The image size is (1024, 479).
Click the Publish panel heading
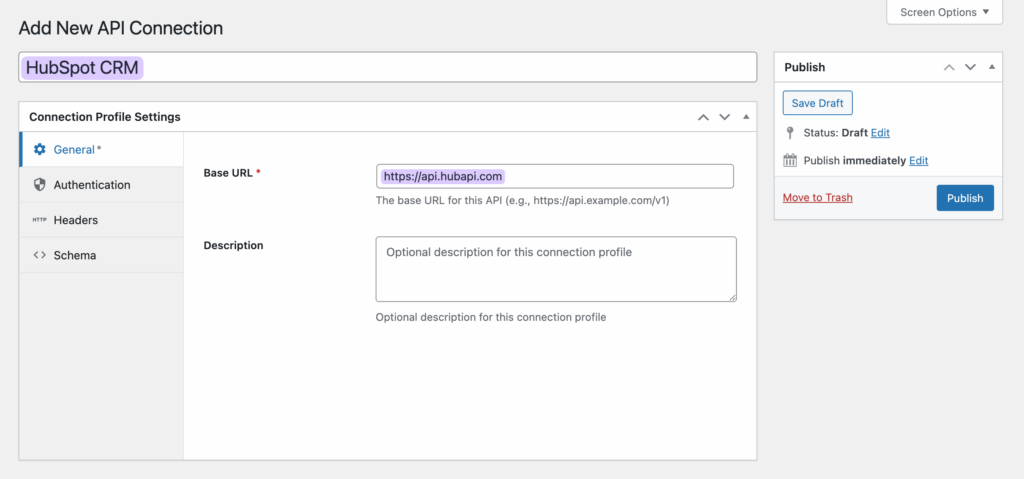coord(805,67)
